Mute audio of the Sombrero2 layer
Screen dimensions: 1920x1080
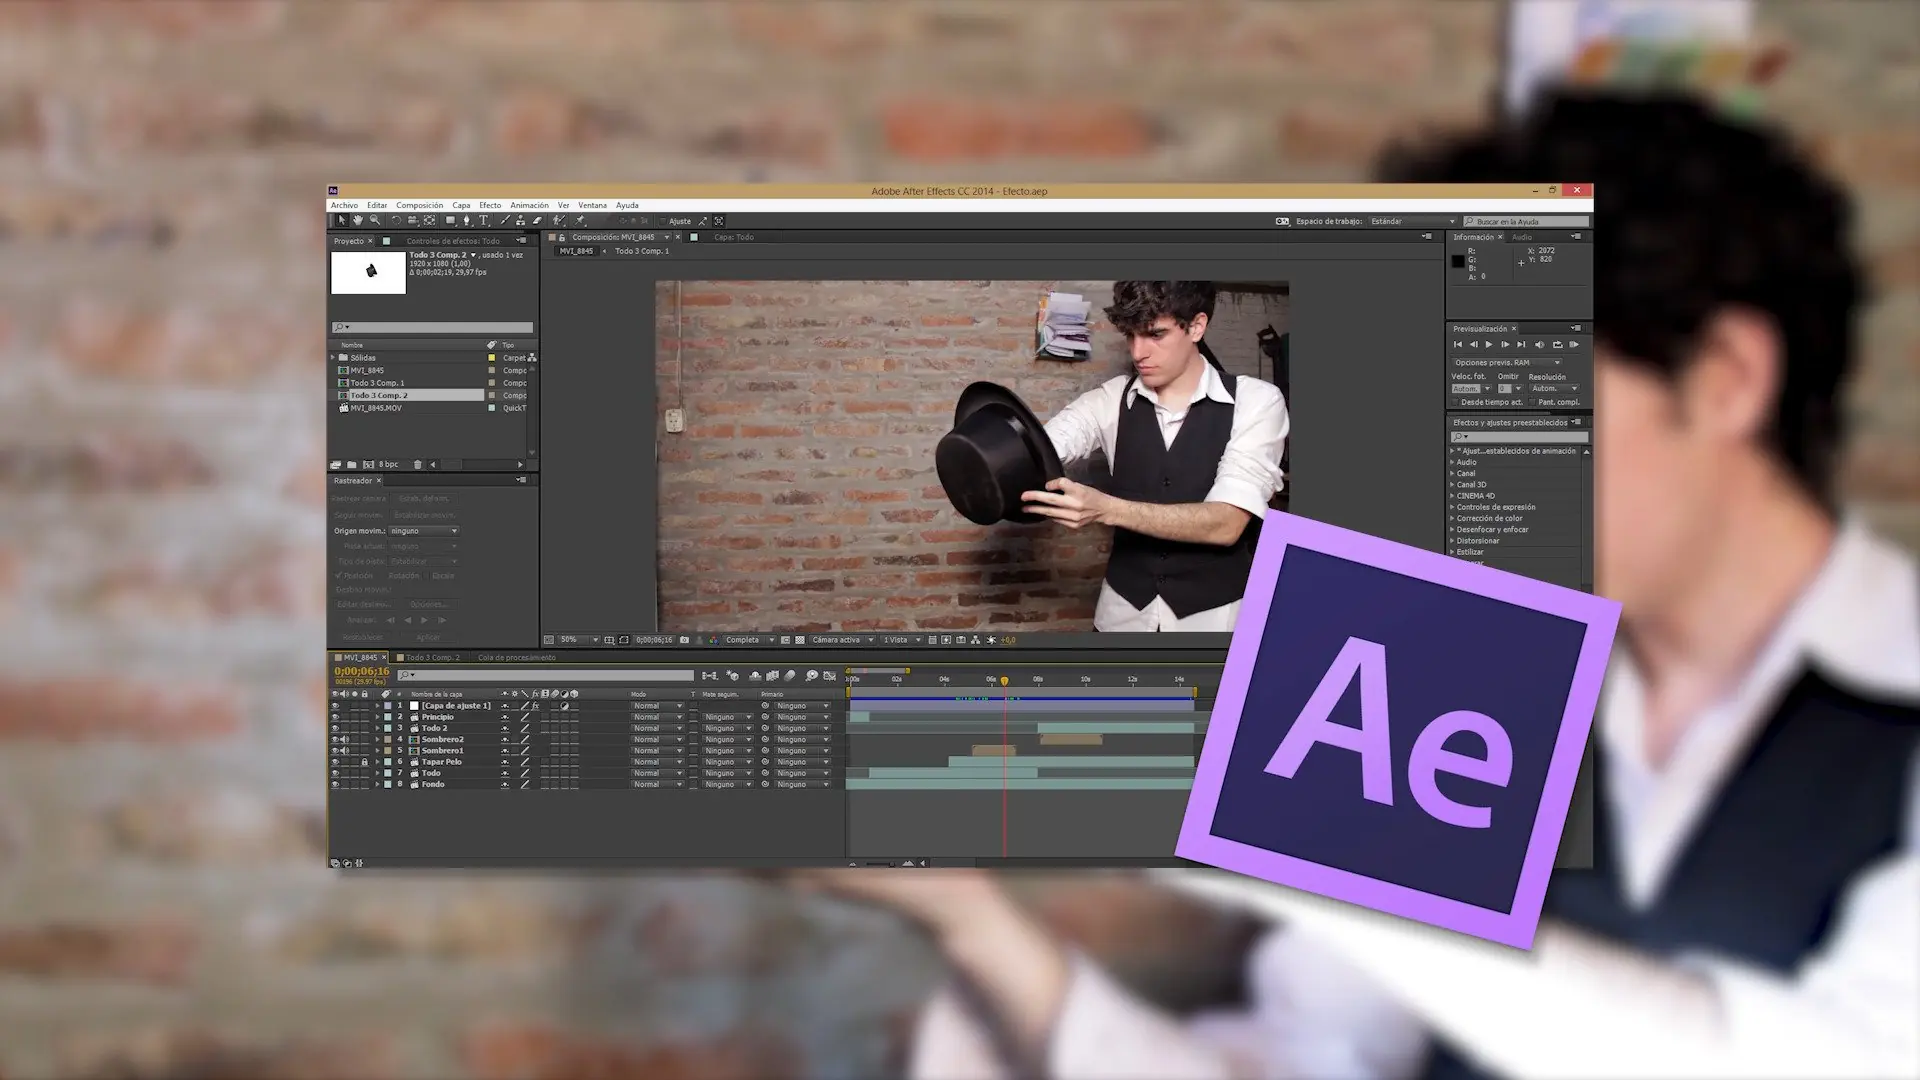345,740
